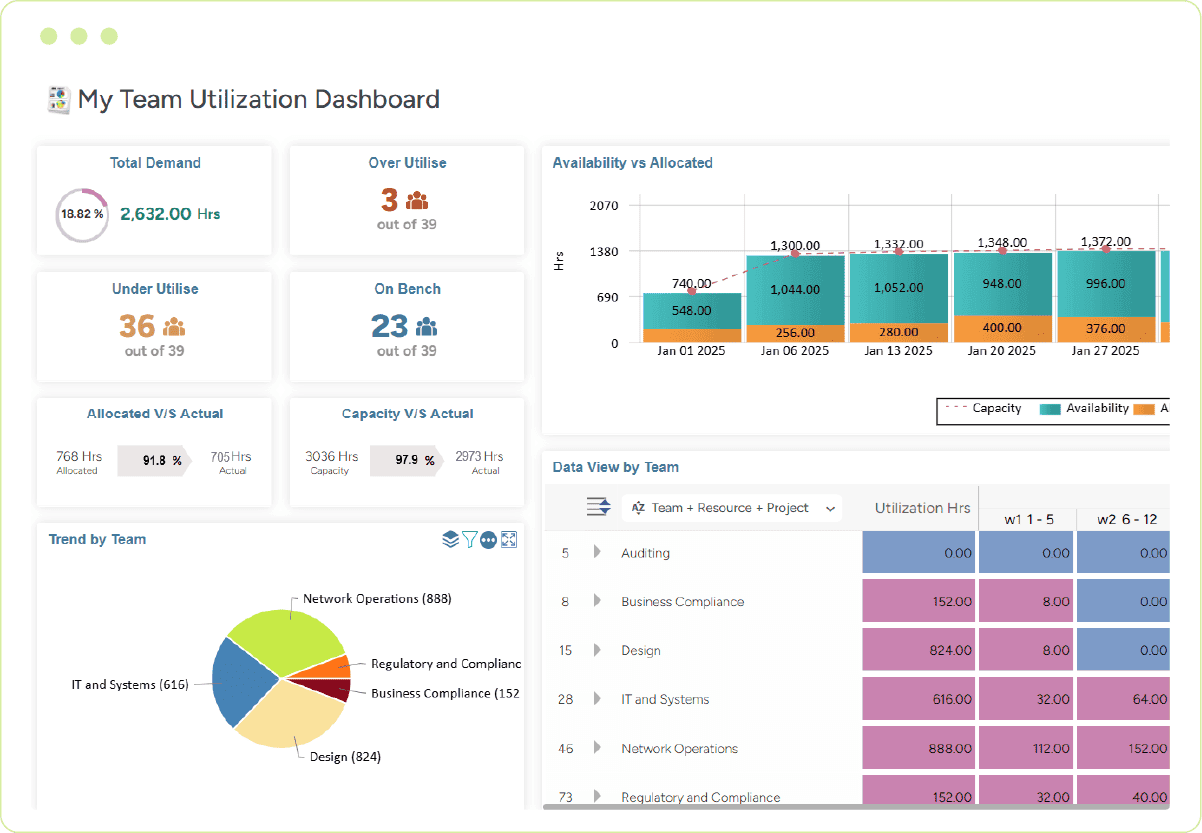Open layer options in Trend by Team panel
Image resolution: width=1202 pixels, height=833 pixels.
450,539
